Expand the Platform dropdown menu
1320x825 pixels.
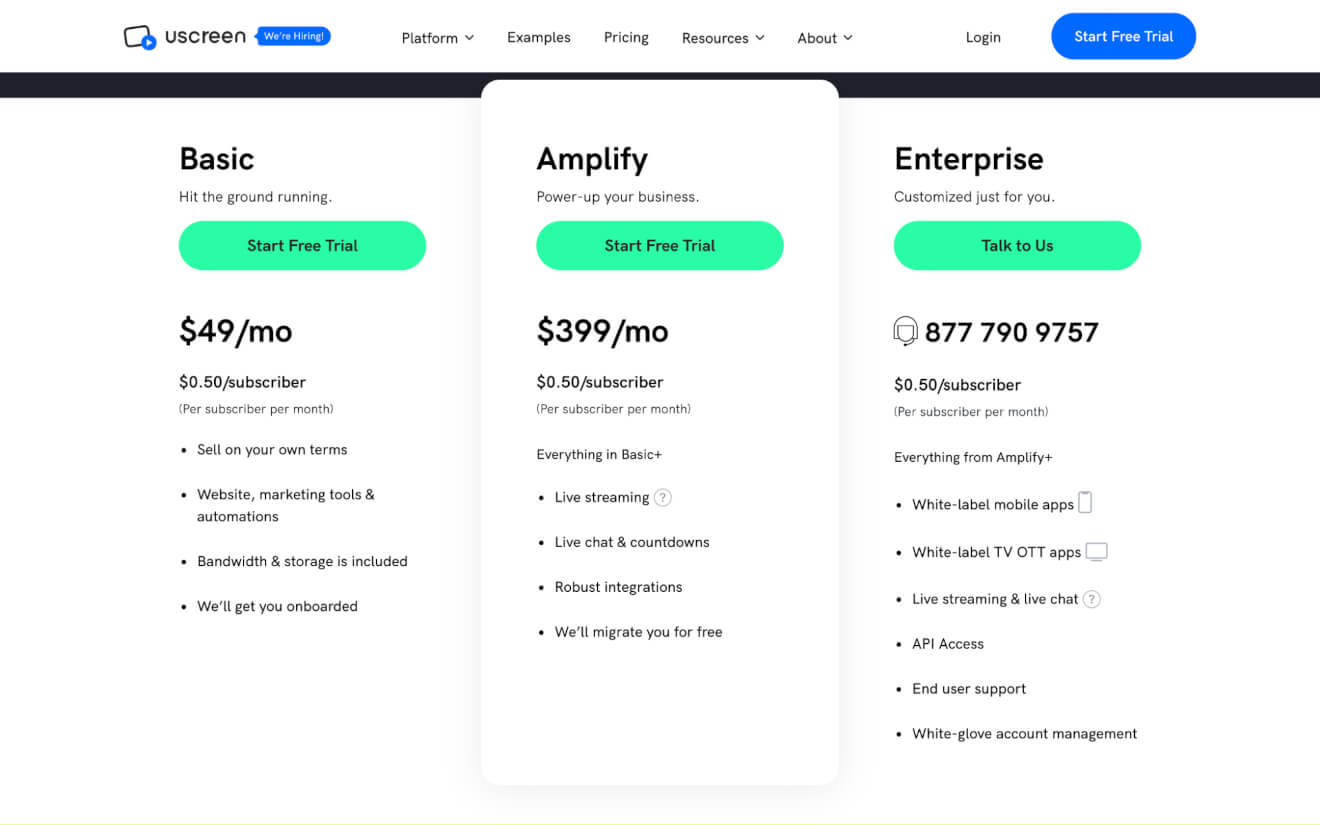438,38
